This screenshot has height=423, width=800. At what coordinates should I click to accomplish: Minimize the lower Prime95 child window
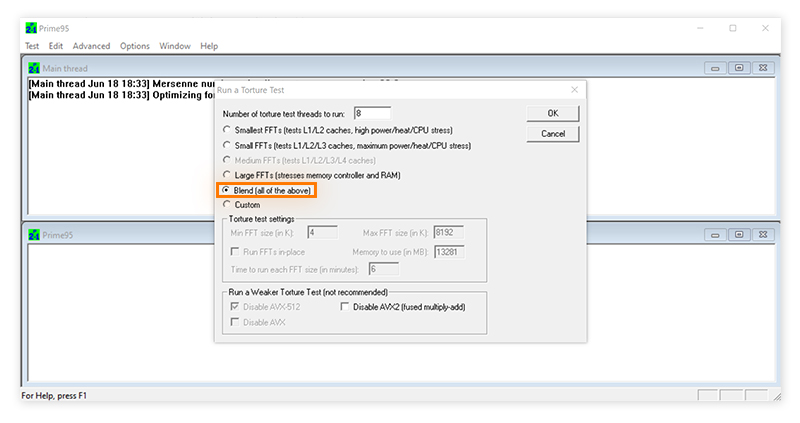point(715,235)
